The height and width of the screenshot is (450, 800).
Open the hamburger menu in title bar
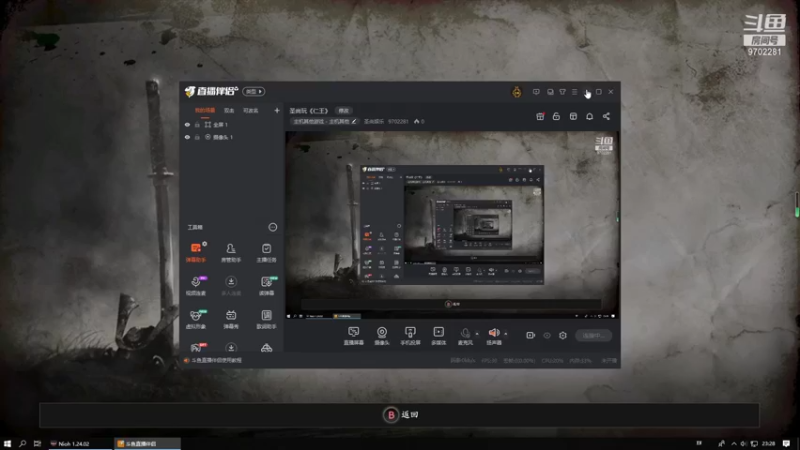(x=574, y=92)
